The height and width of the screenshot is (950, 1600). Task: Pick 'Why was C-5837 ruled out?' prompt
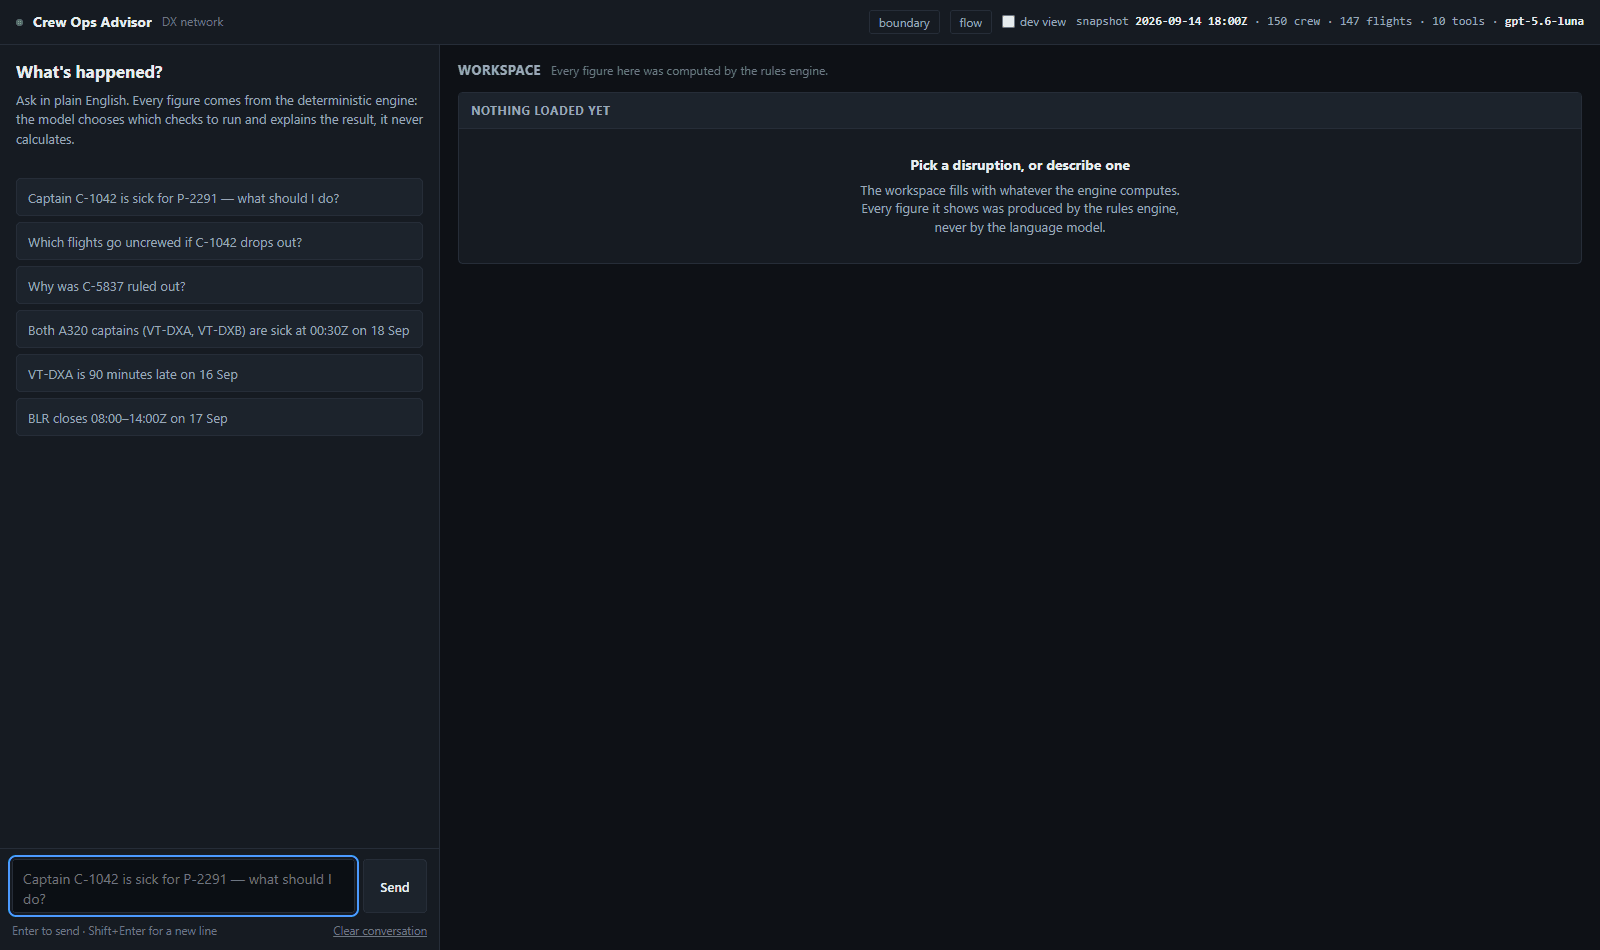pyautogui.click(x=219, y=285)
